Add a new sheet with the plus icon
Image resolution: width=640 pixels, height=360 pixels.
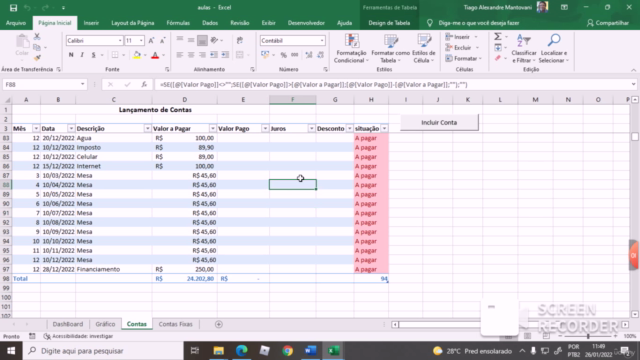(x=219, y=324)
